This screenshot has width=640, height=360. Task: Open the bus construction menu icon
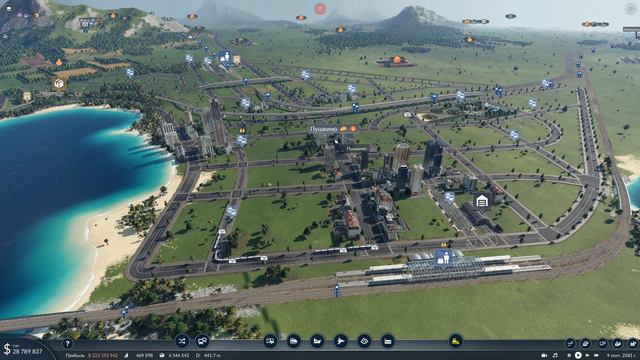click(x=270, y=341)
